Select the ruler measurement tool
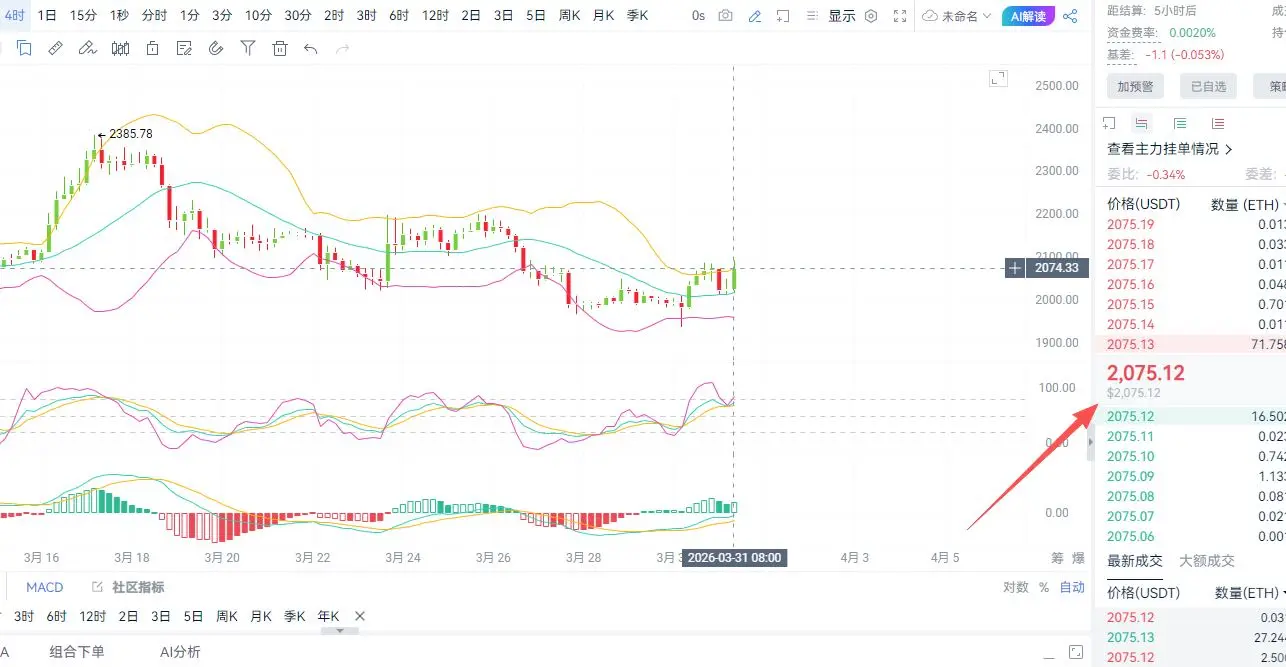 click(56, 48)
